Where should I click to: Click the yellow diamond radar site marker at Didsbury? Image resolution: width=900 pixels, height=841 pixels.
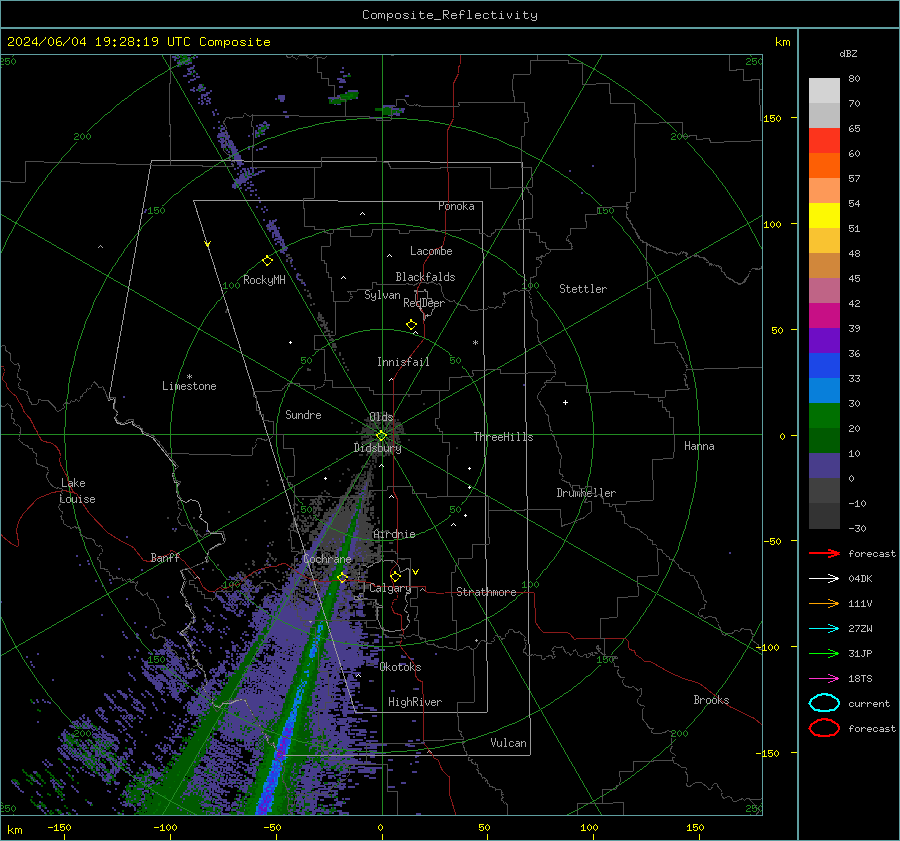pyautogui.click(x=381, y=436)
